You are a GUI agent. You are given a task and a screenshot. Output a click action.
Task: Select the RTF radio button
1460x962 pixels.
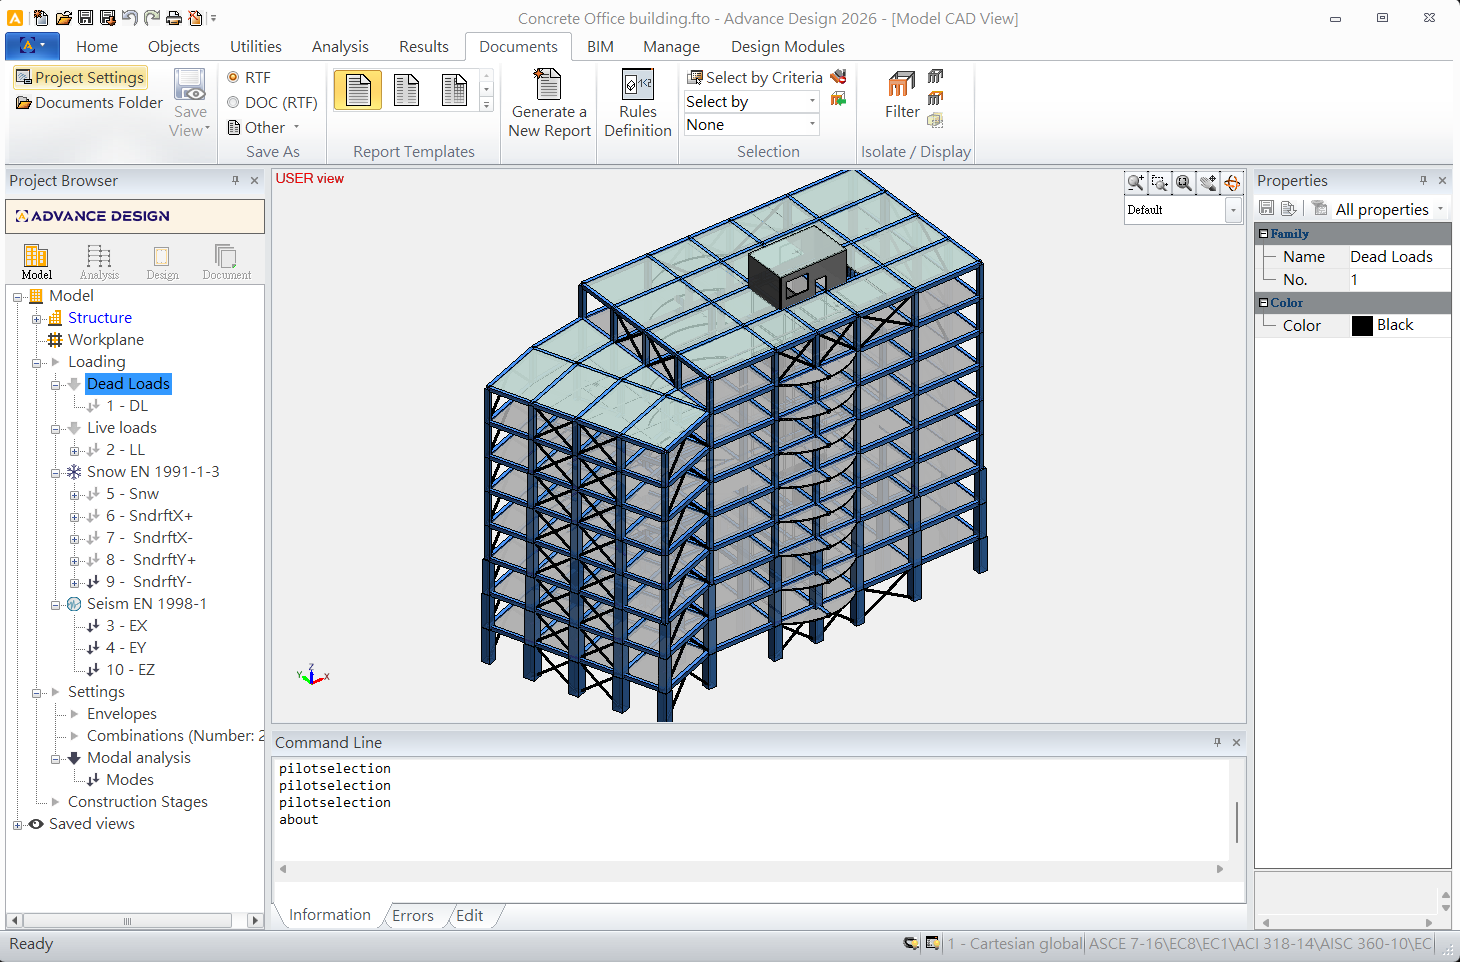point(233,77)
